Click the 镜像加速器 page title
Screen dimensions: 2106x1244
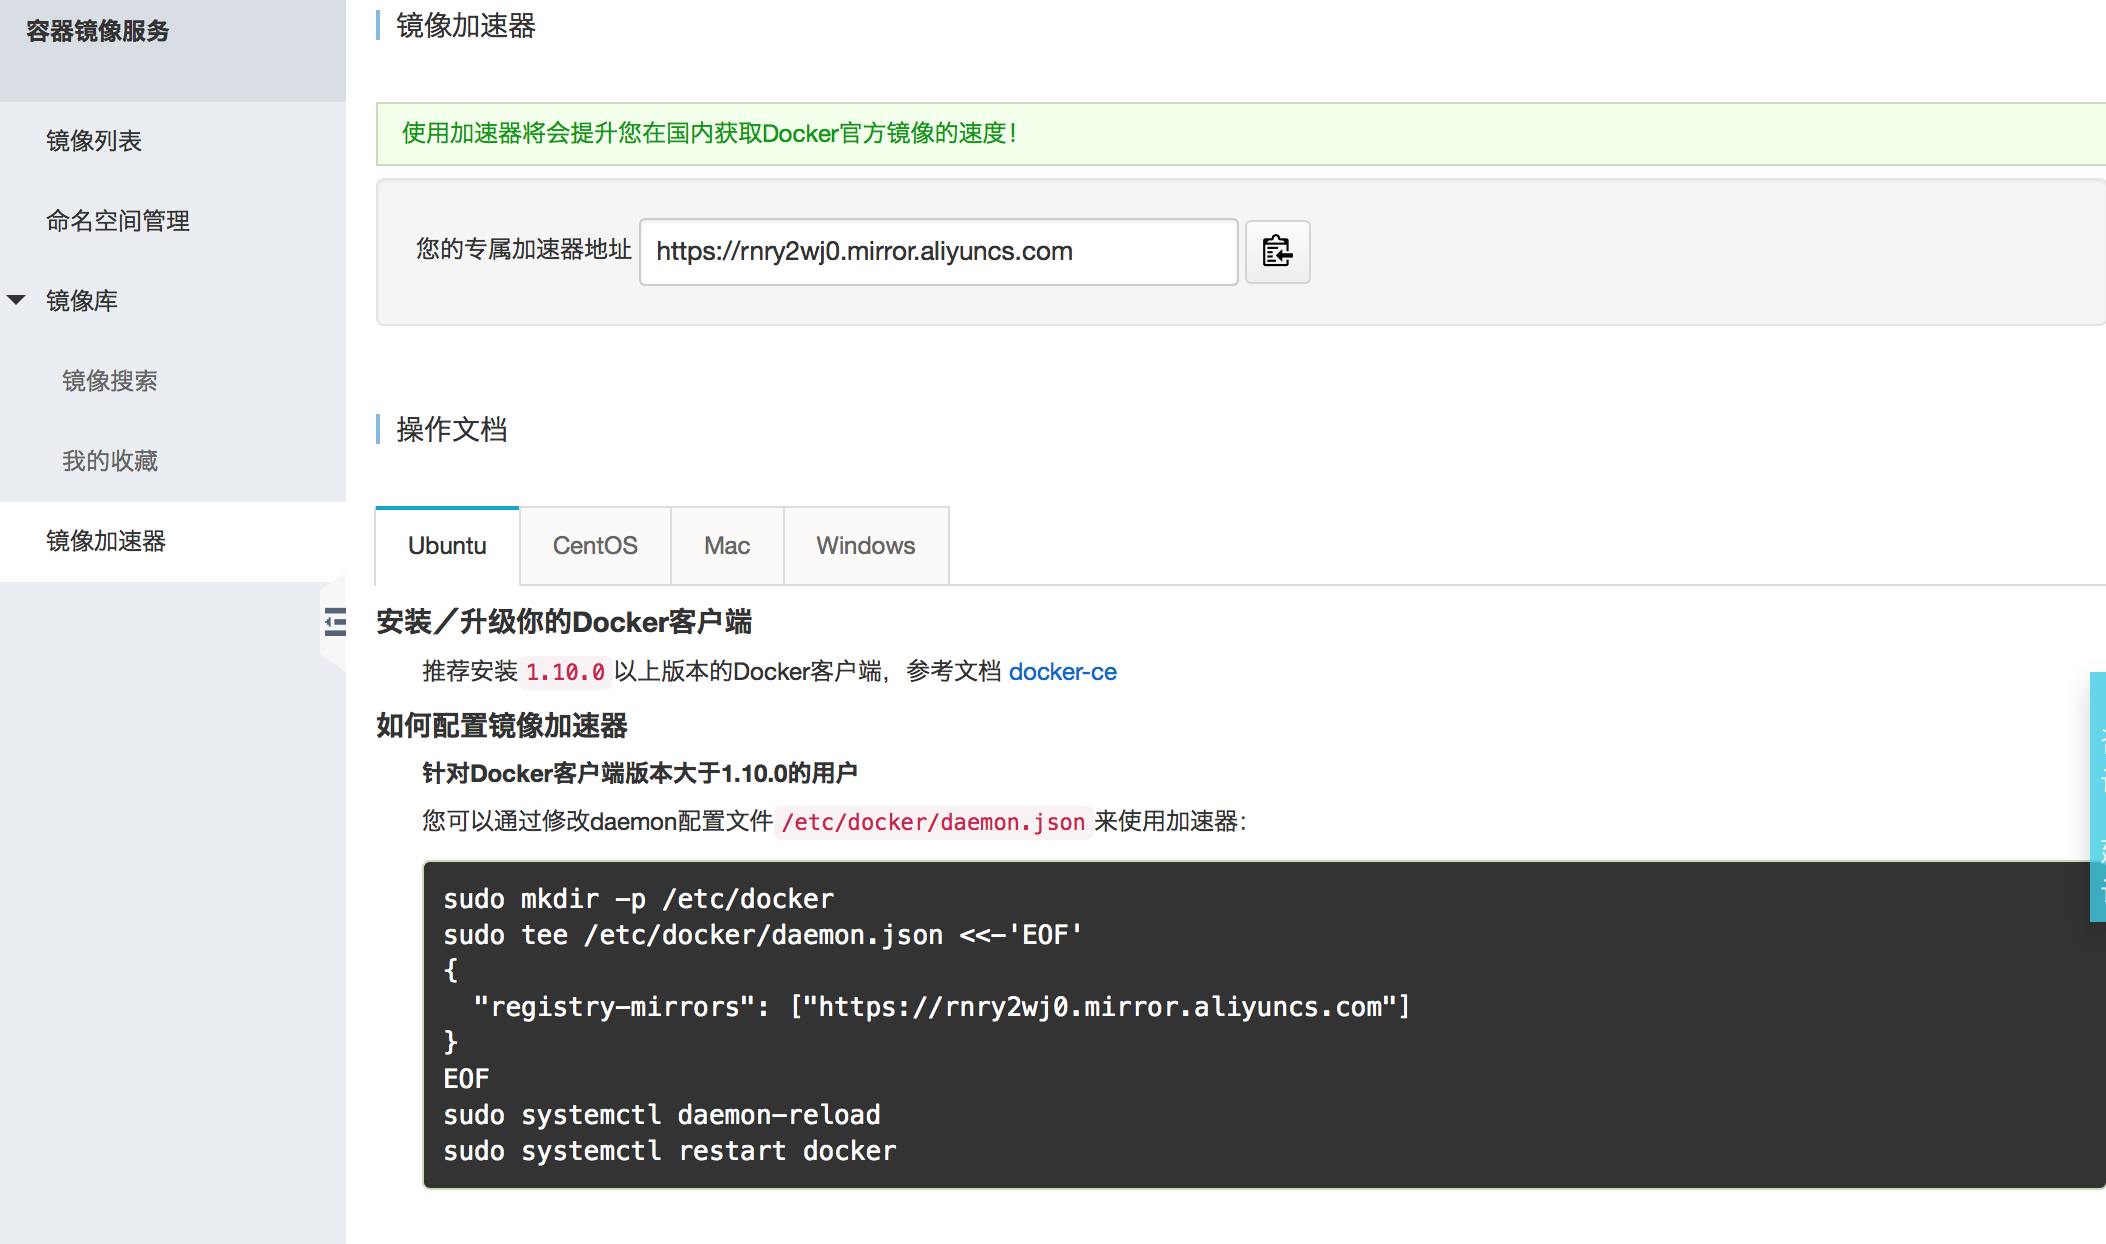466,26
